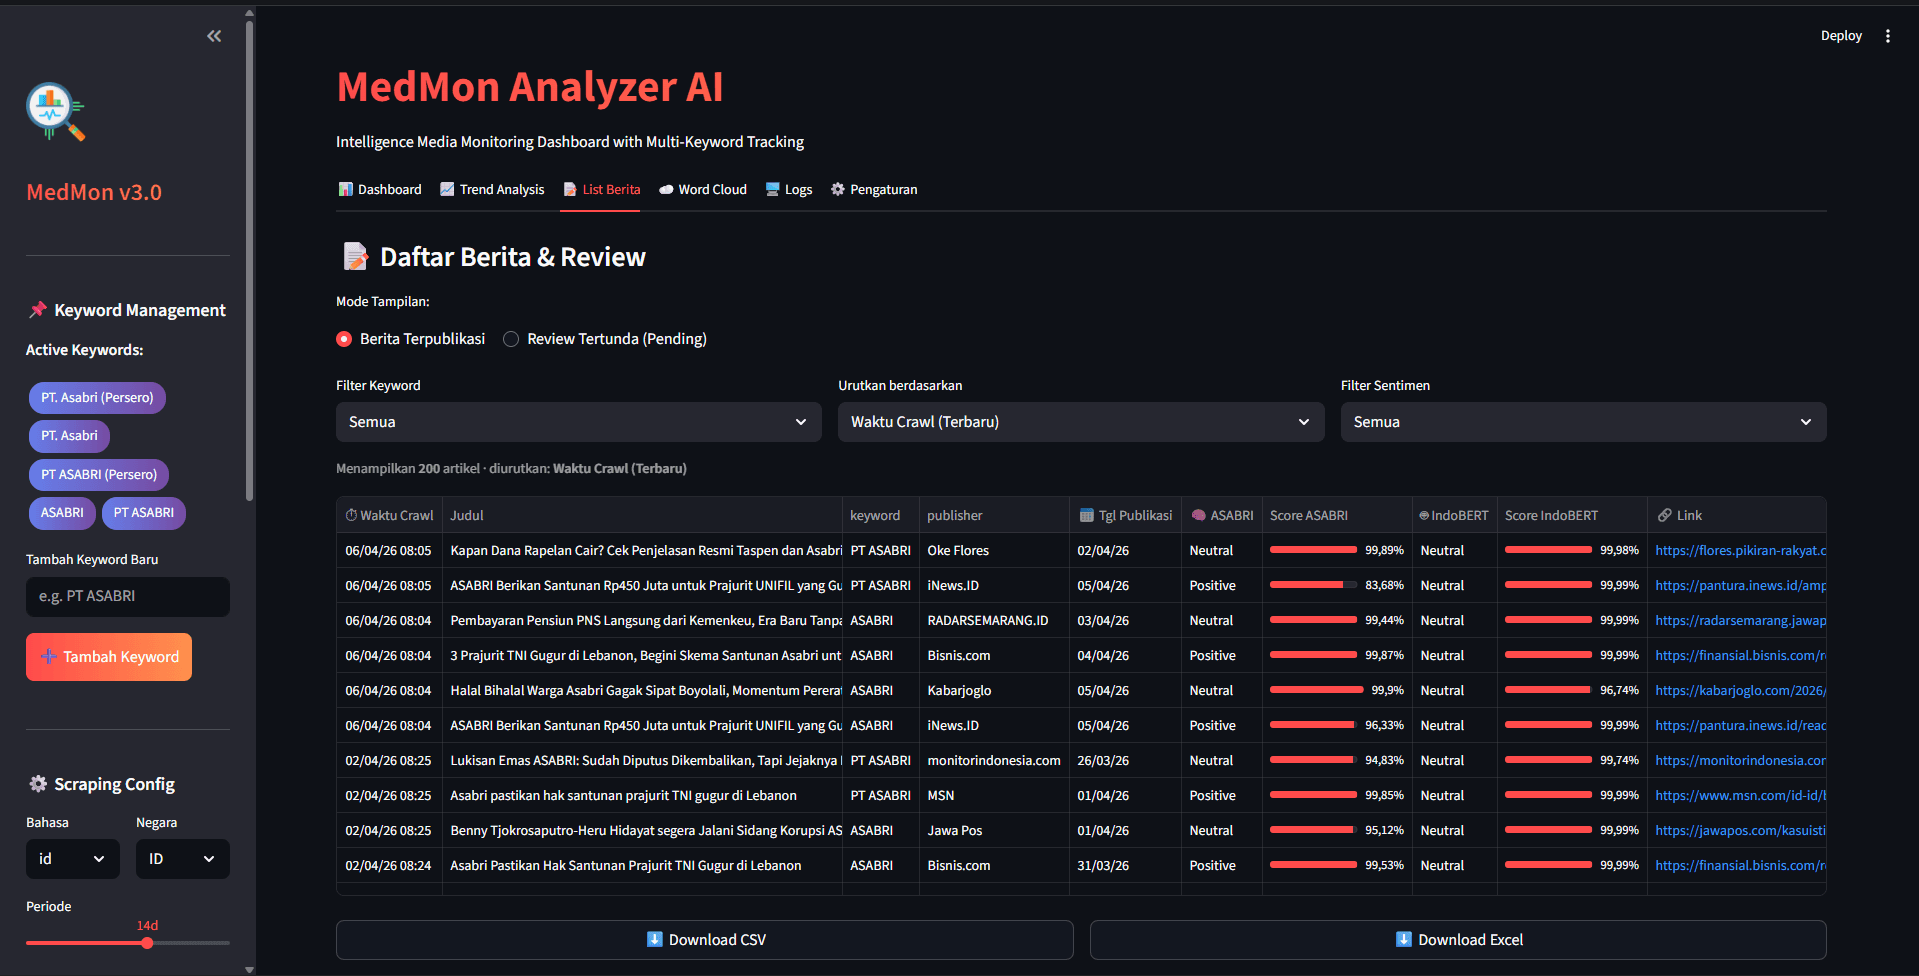
Task: Click the Periode slider handle at 14d
Action: pos(147,943)
